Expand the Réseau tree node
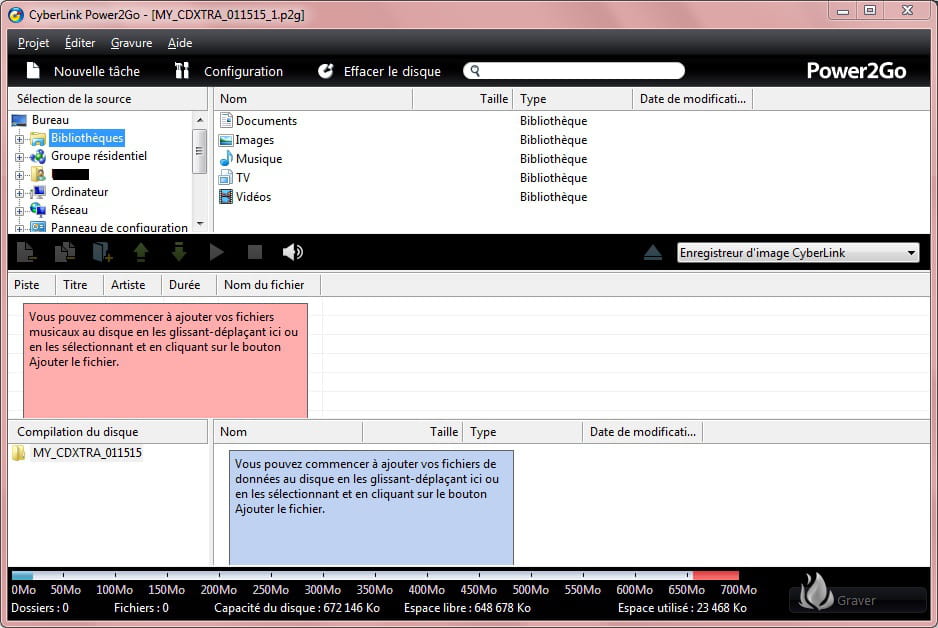The width and height of the screenshot is (938, 628). pos(19,210)
